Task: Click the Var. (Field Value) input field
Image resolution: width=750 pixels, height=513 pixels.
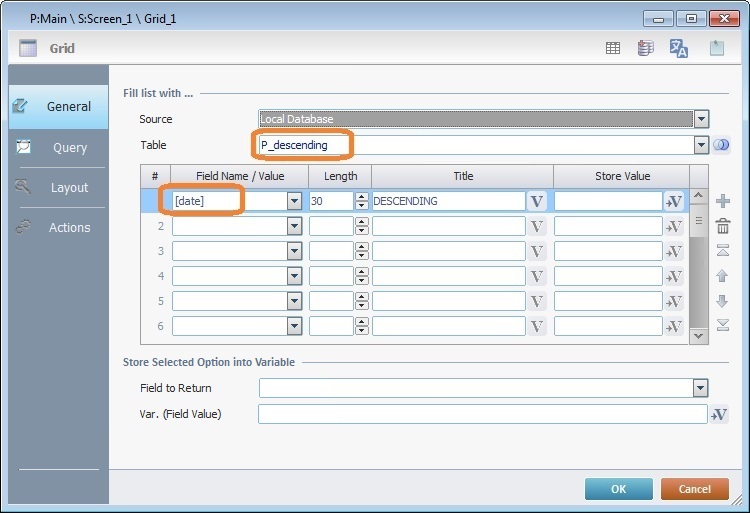Action: click(482, 414)
